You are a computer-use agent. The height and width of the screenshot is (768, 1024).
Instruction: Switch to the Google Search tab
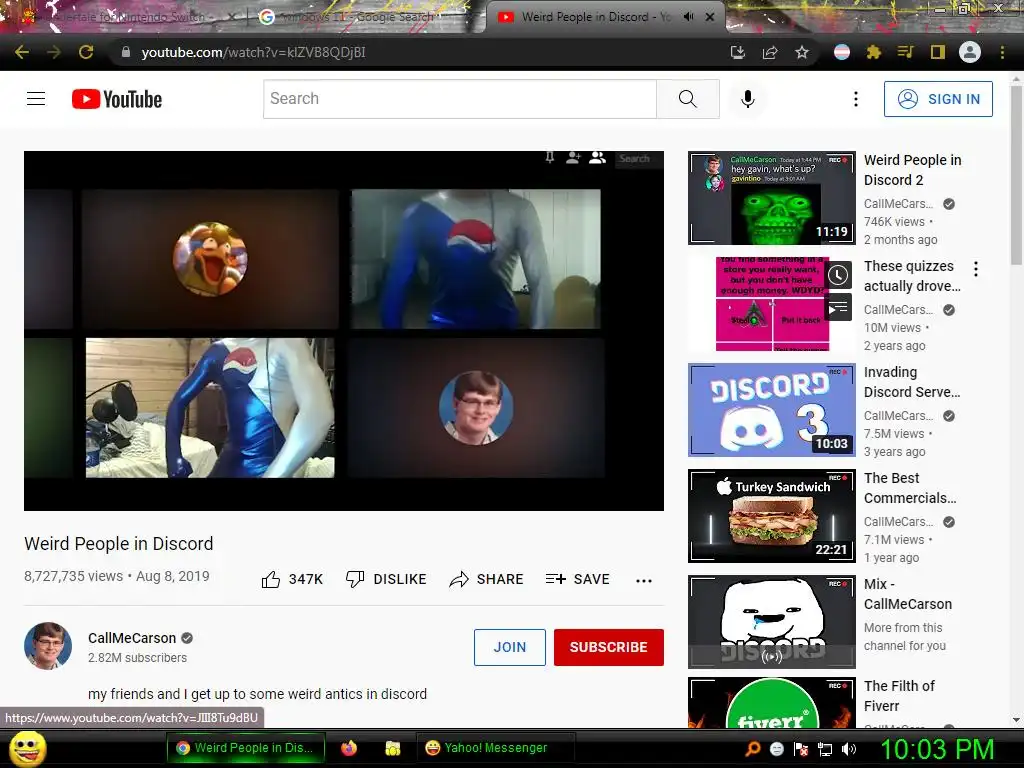click(x=356, y=17)
